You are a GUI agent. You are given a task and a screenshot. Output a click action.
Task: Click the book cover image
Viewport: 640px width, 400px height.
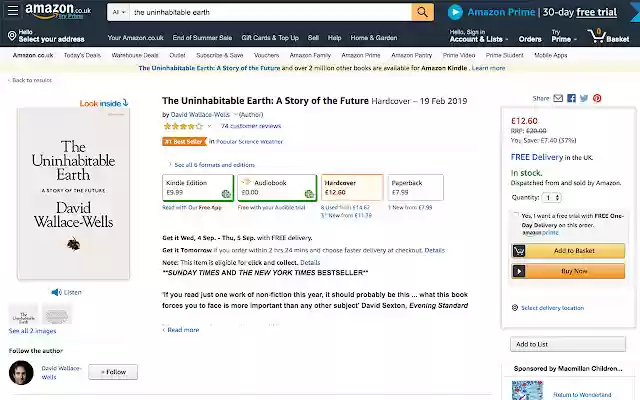pyautogui.click(x=73, y=194)
